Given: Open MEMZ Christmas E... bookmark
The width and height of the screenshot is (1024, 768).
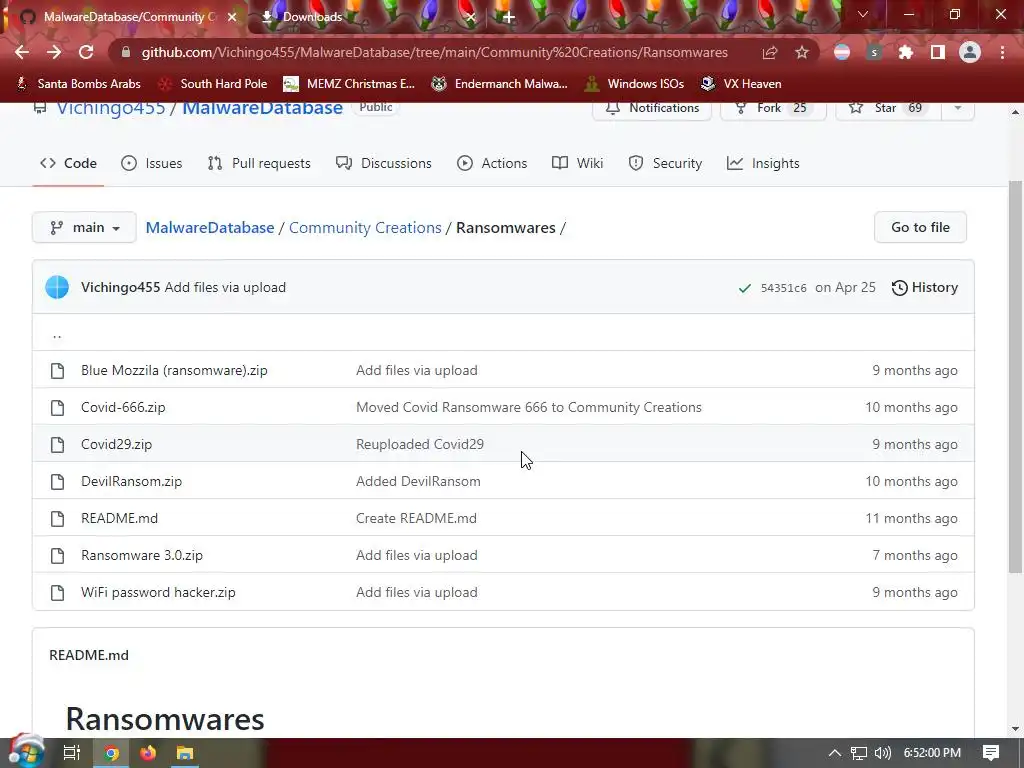Looking at the screenshot, I should [349, 84].
